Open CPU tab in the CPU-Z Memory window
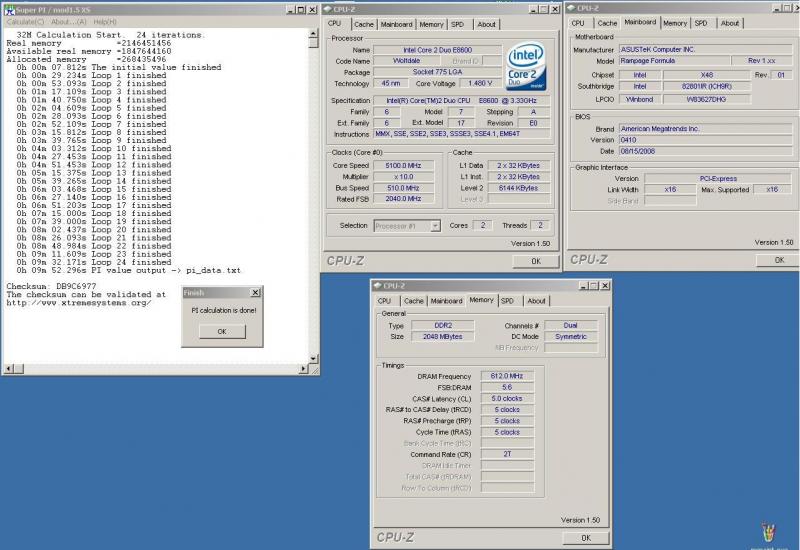Screen dimensions: 800x550 click(384, 301)
